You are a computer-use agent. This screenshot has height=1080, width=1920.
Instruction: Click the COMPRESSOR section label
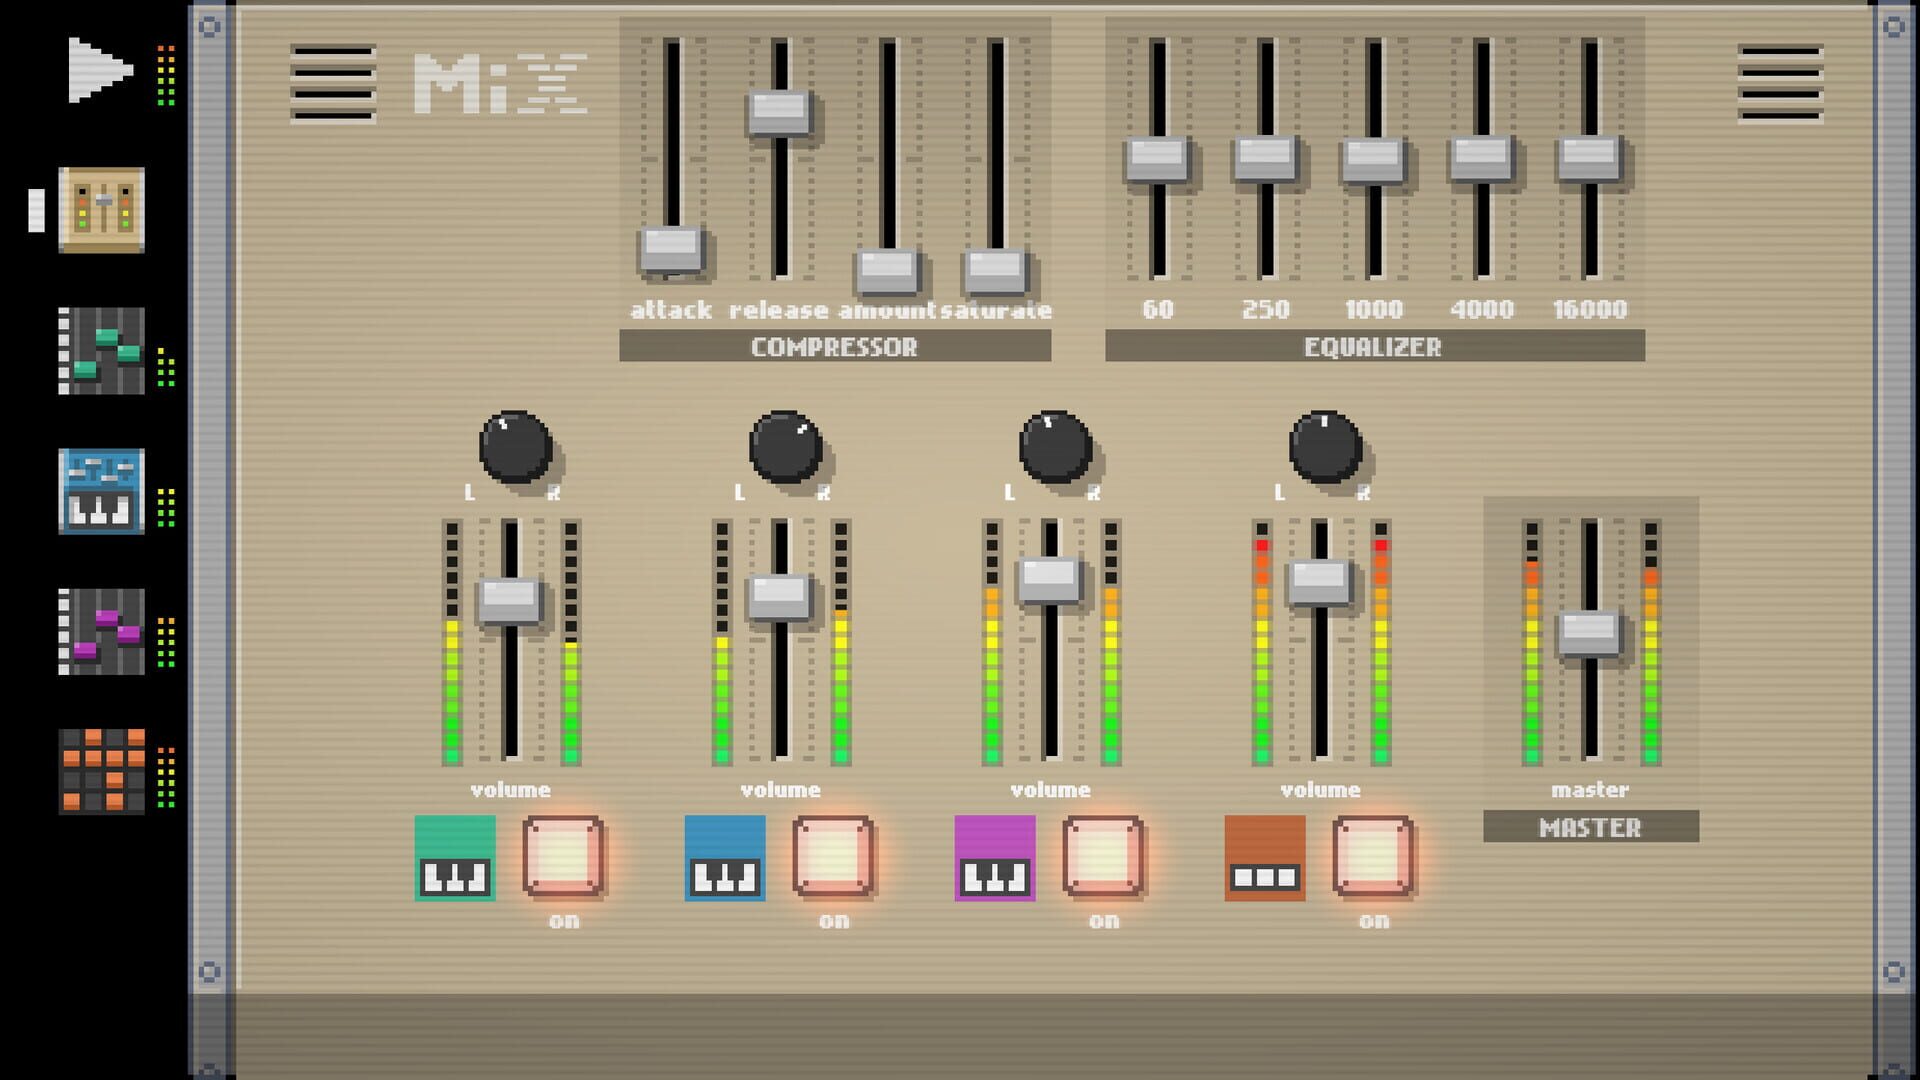[x=835, y=347]
